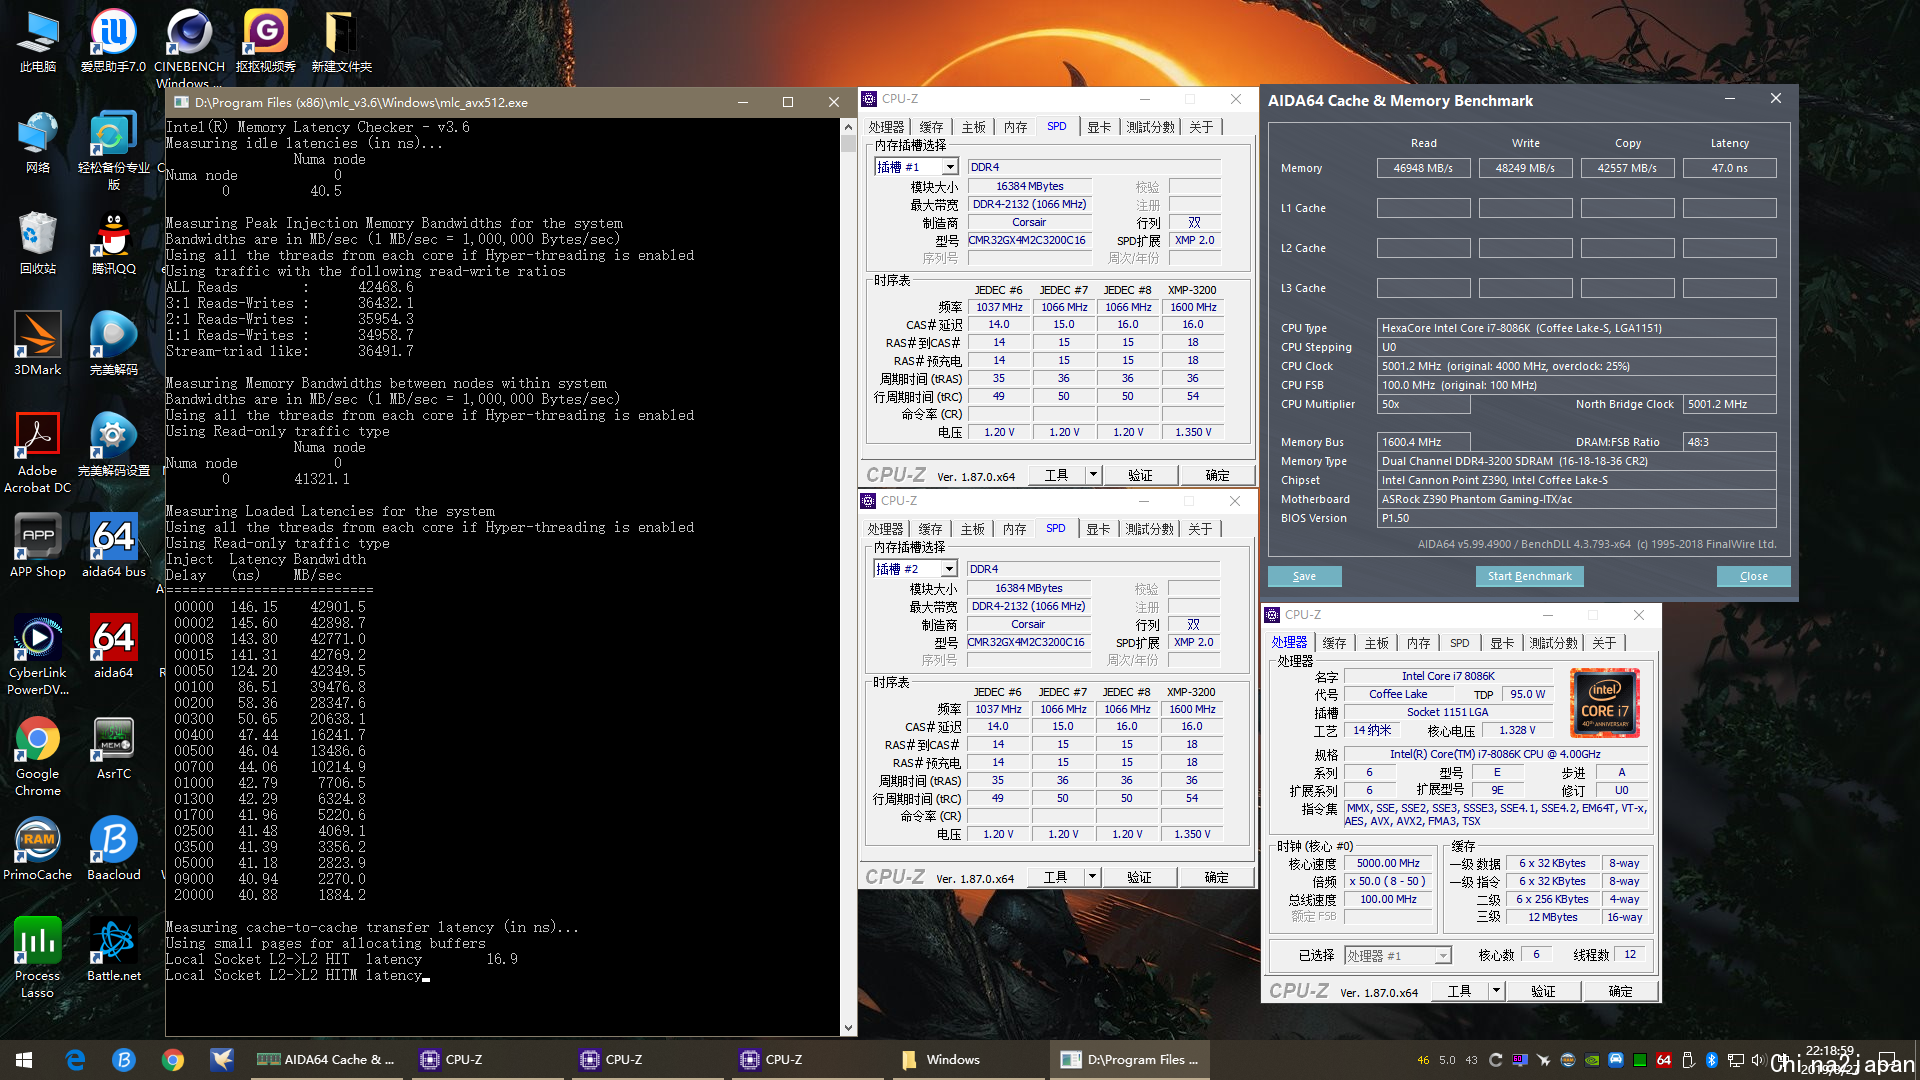Launch Process Lasso desktop shortcut
Image resolution: width=1920 pixels, height=1080 pixels.
[x=38, y=958]
